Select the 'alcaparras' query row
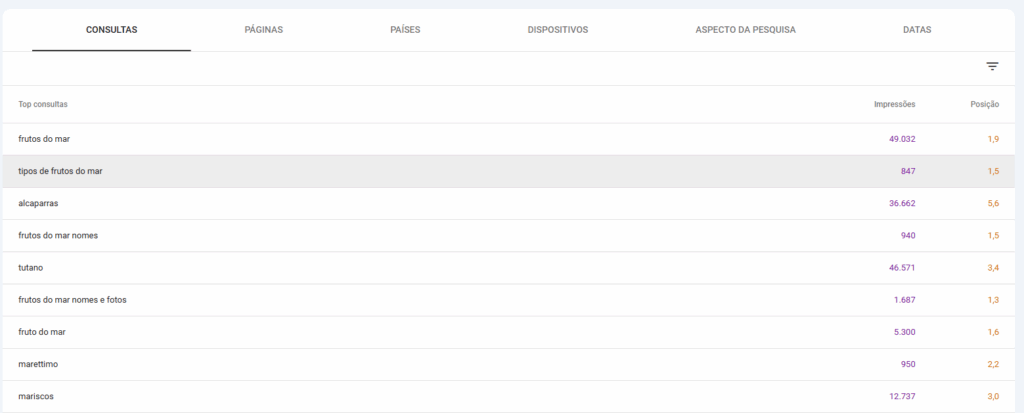This screenshot has width=1024, height=413. [40, 203]
